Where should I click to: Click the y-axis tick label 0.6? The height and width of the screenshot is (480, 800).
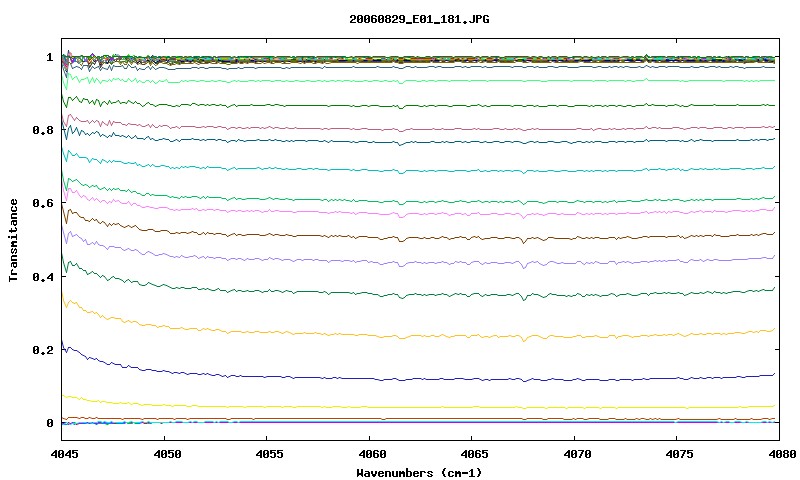point(43,203)
